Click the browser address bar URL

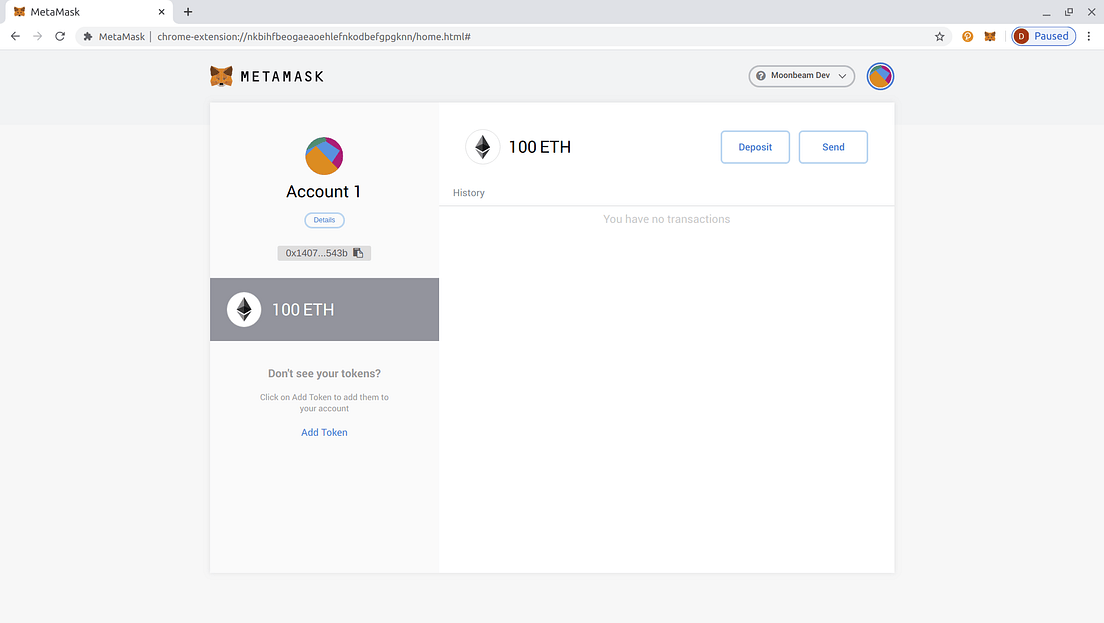pos(313,37)
